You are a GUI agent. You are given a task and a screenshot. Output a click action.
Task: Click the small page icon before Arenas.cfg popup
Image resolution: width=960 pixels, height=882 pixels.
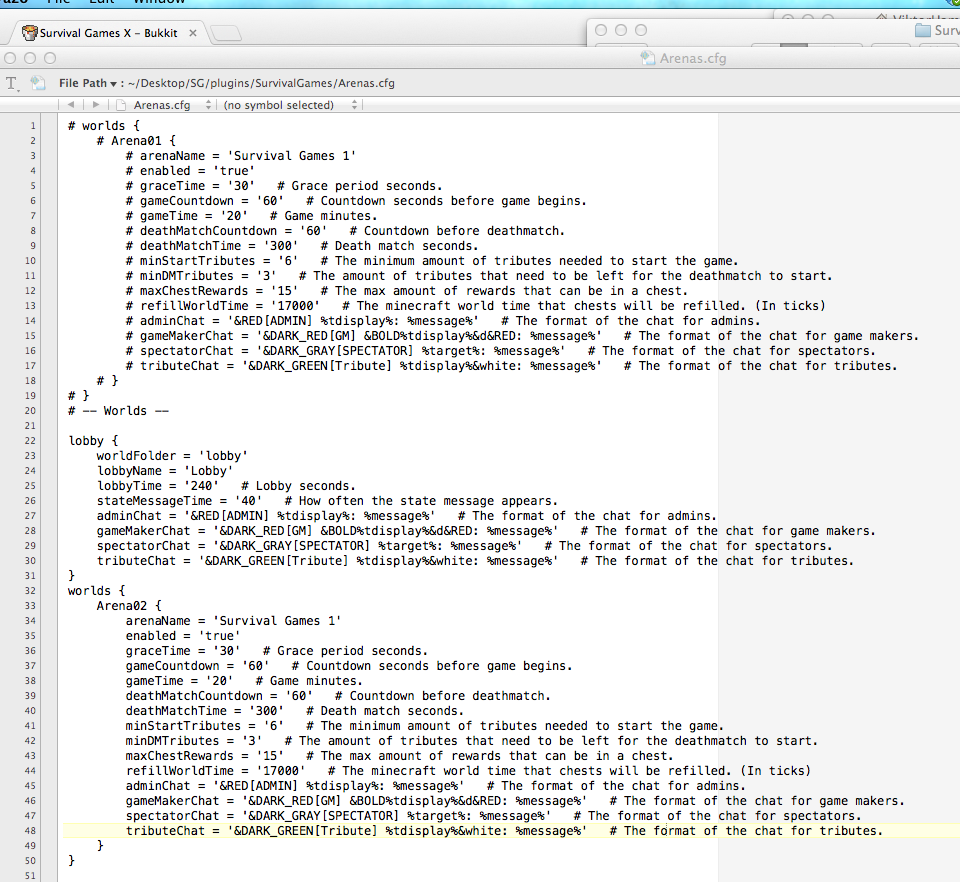coord(121,105)
